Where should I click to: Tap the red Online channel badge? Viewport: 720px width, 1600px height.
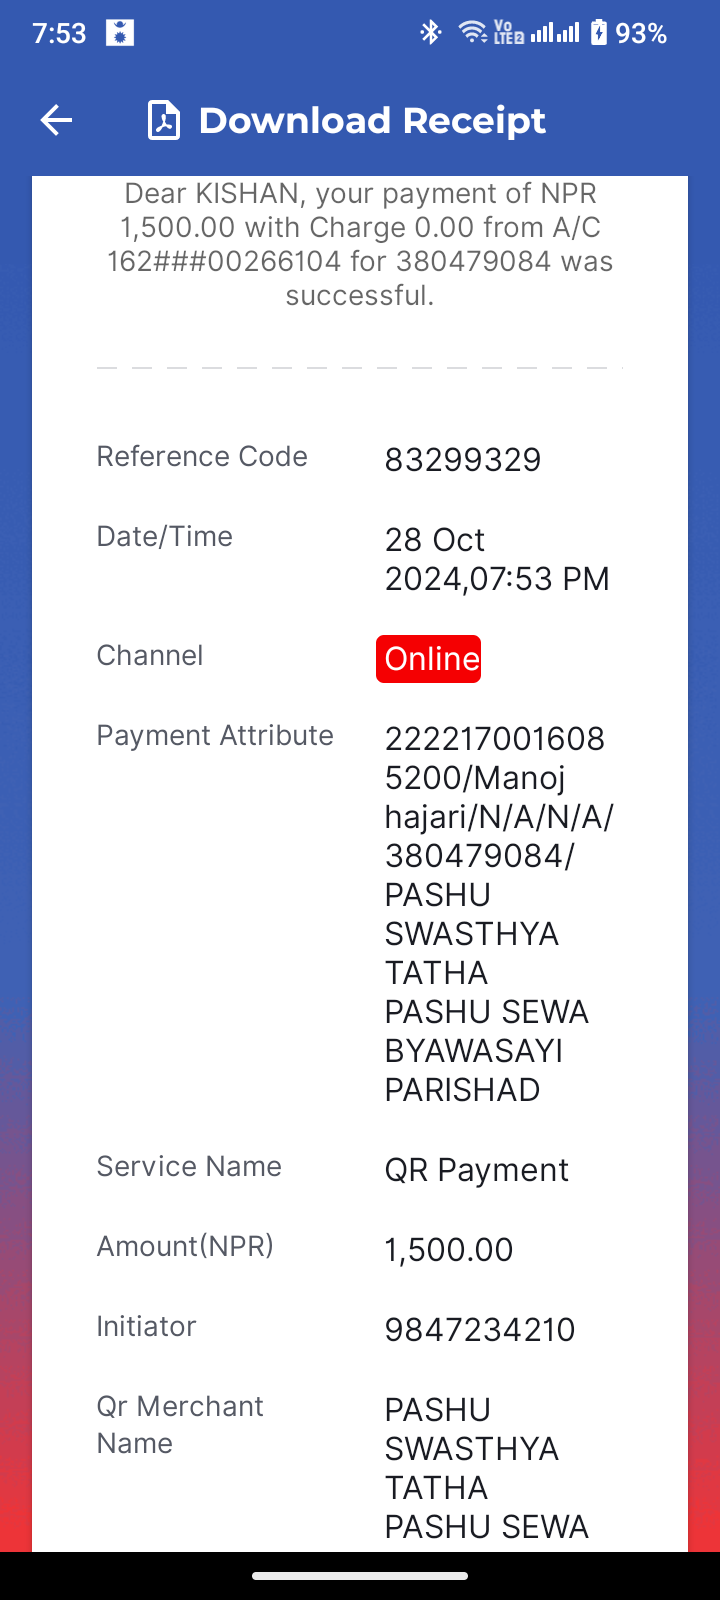[429, 659]
